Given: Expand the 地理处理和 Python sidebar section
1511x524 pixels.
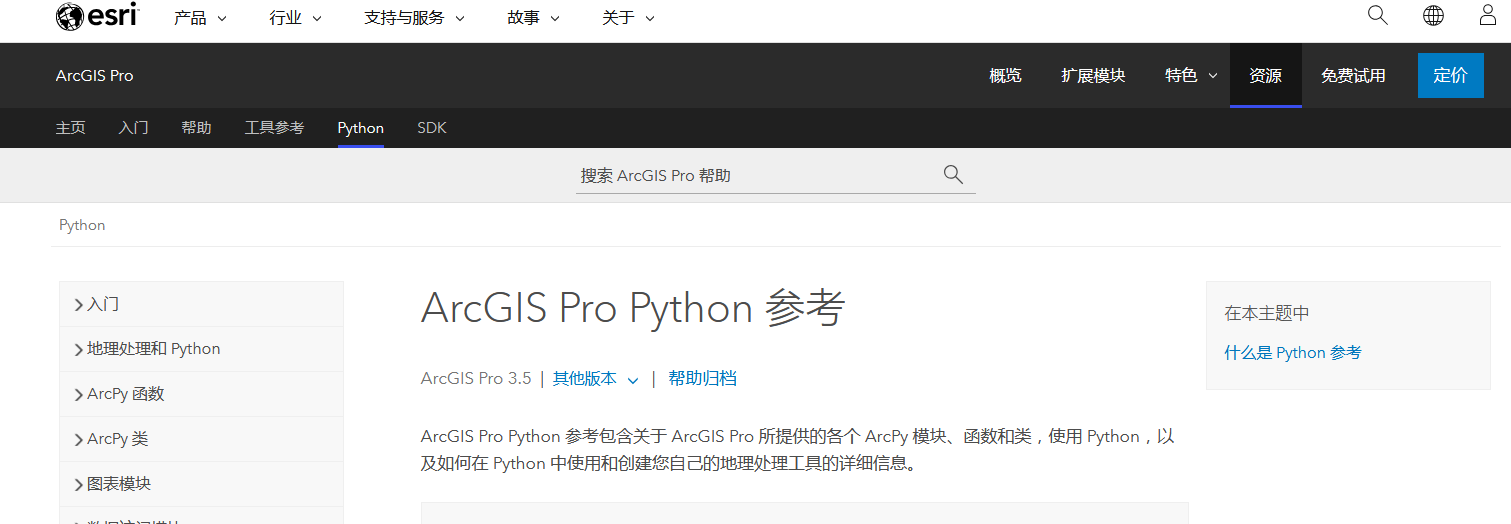Looking at the screenshot, I should click(201, 349).
